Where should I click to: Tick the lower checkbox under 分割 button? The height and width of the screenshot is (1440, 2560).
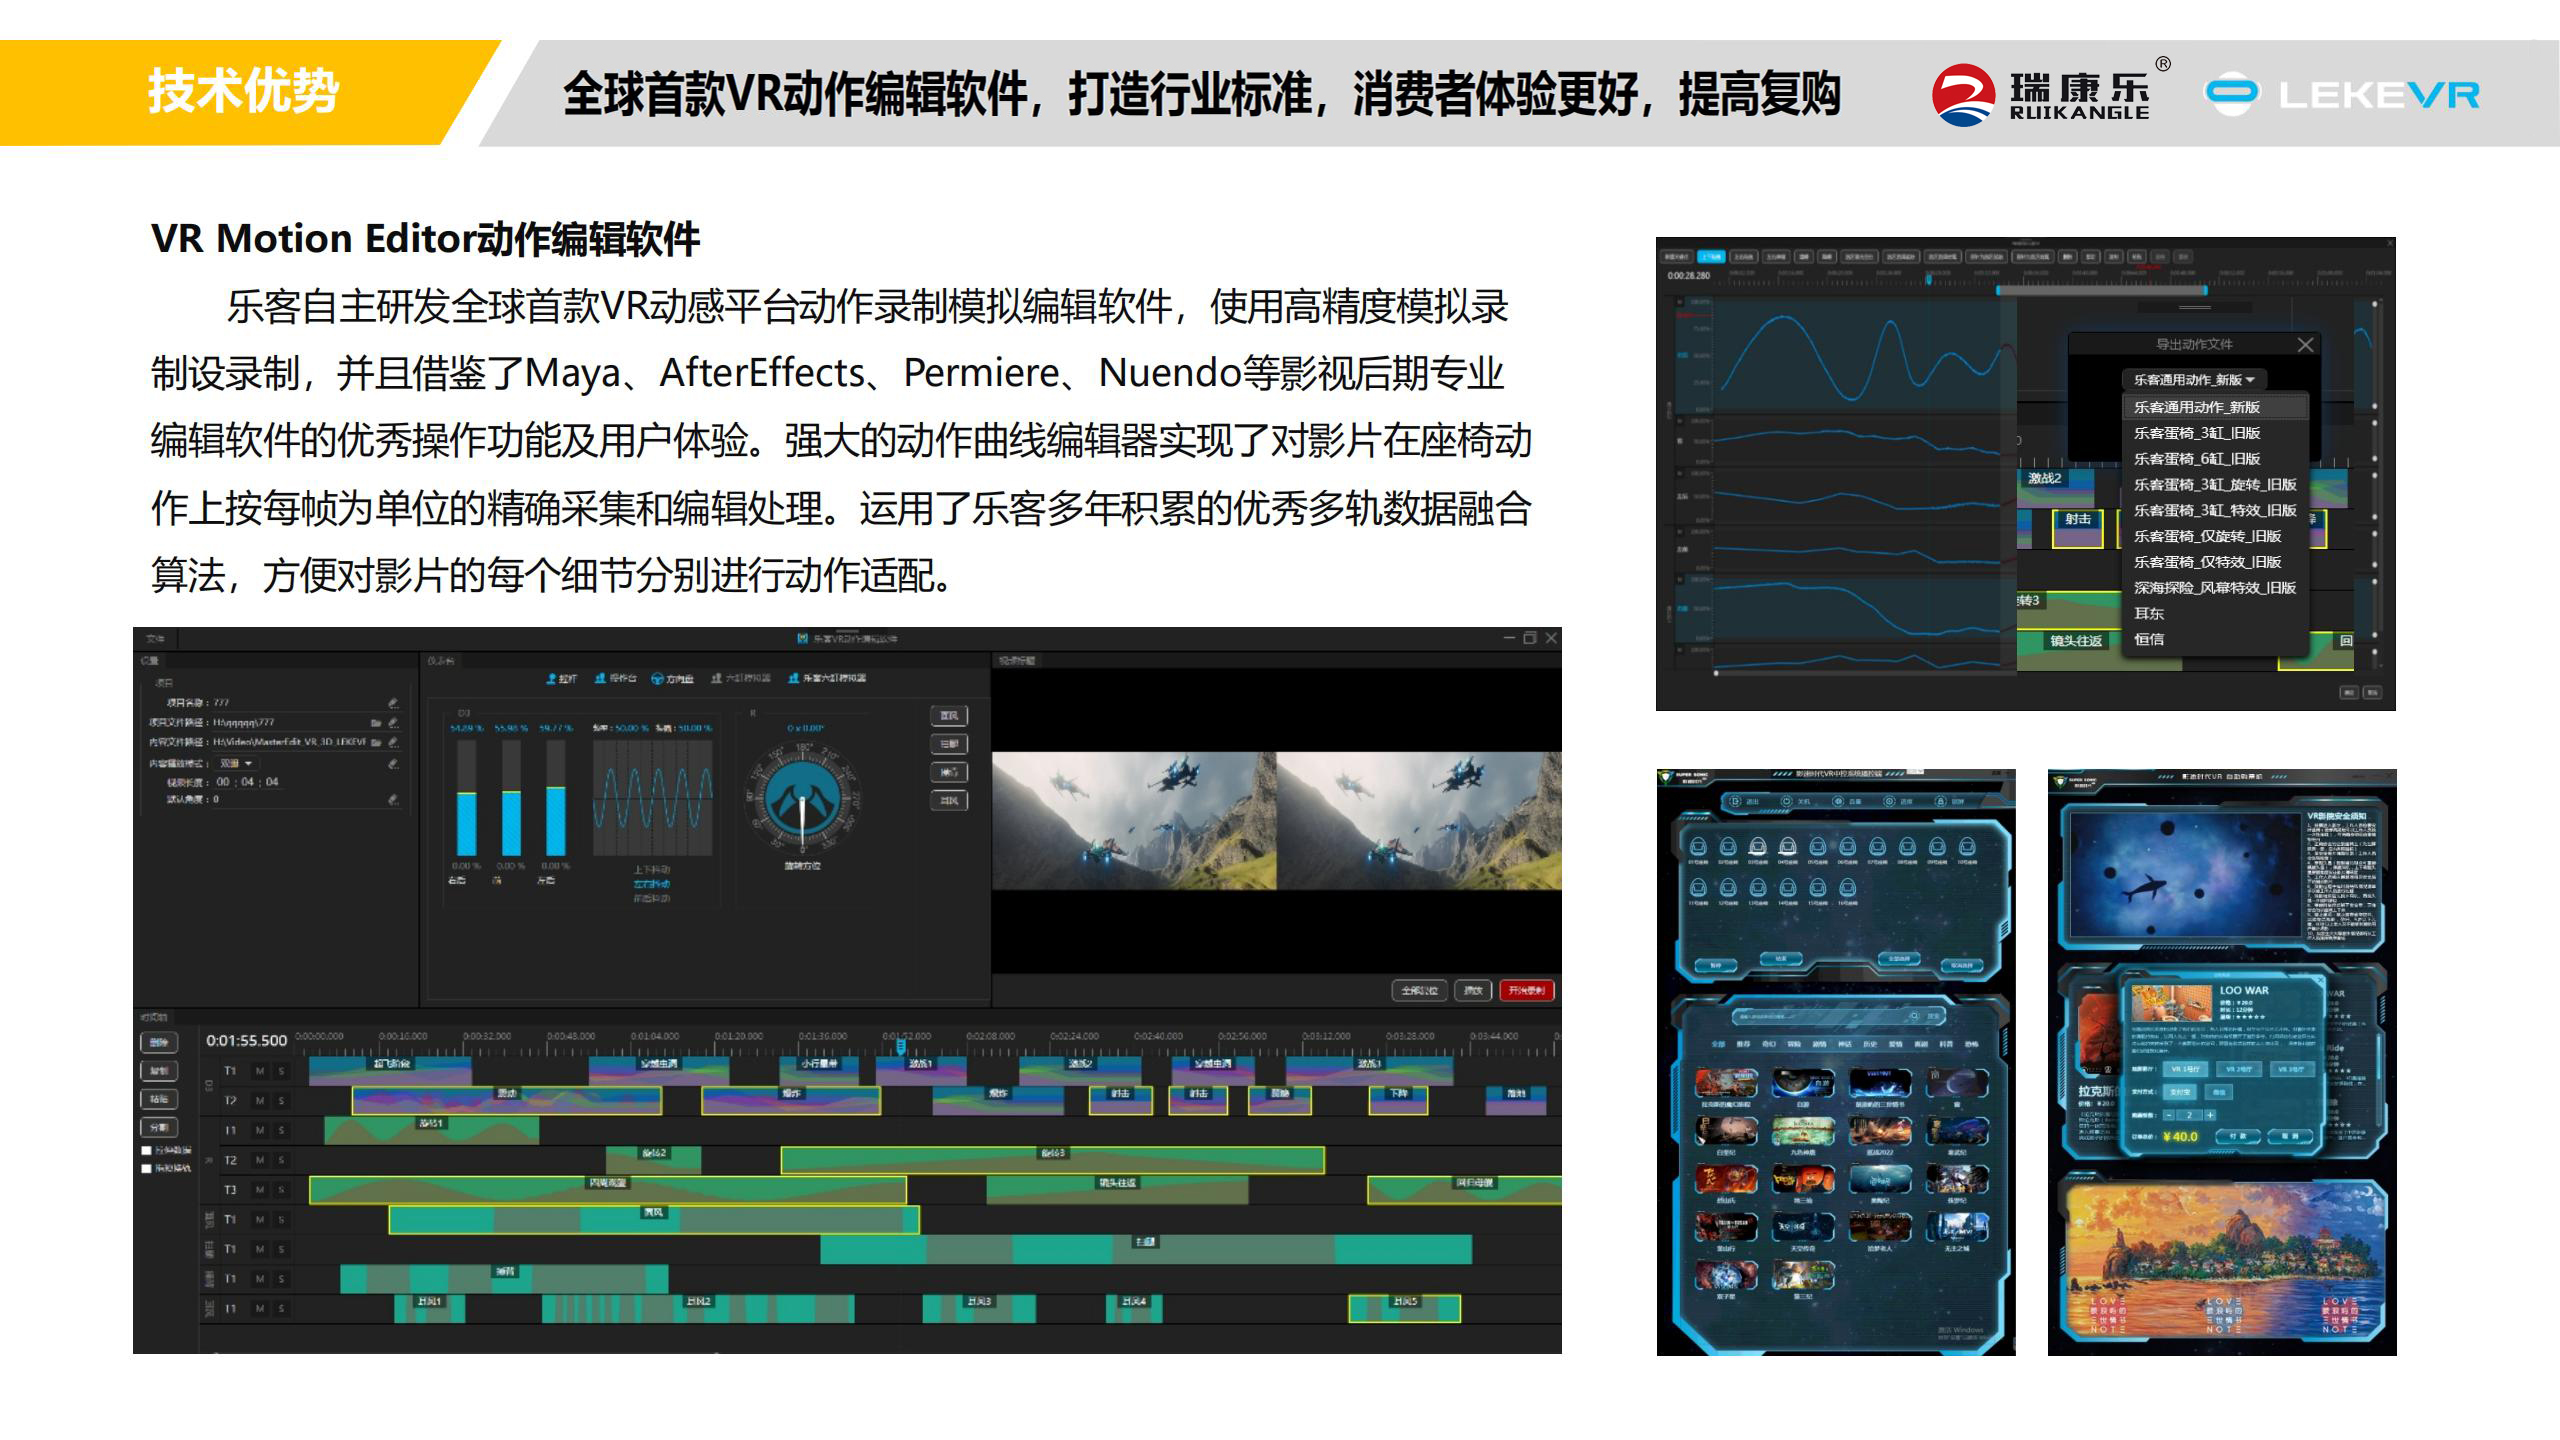point(147,1168)
